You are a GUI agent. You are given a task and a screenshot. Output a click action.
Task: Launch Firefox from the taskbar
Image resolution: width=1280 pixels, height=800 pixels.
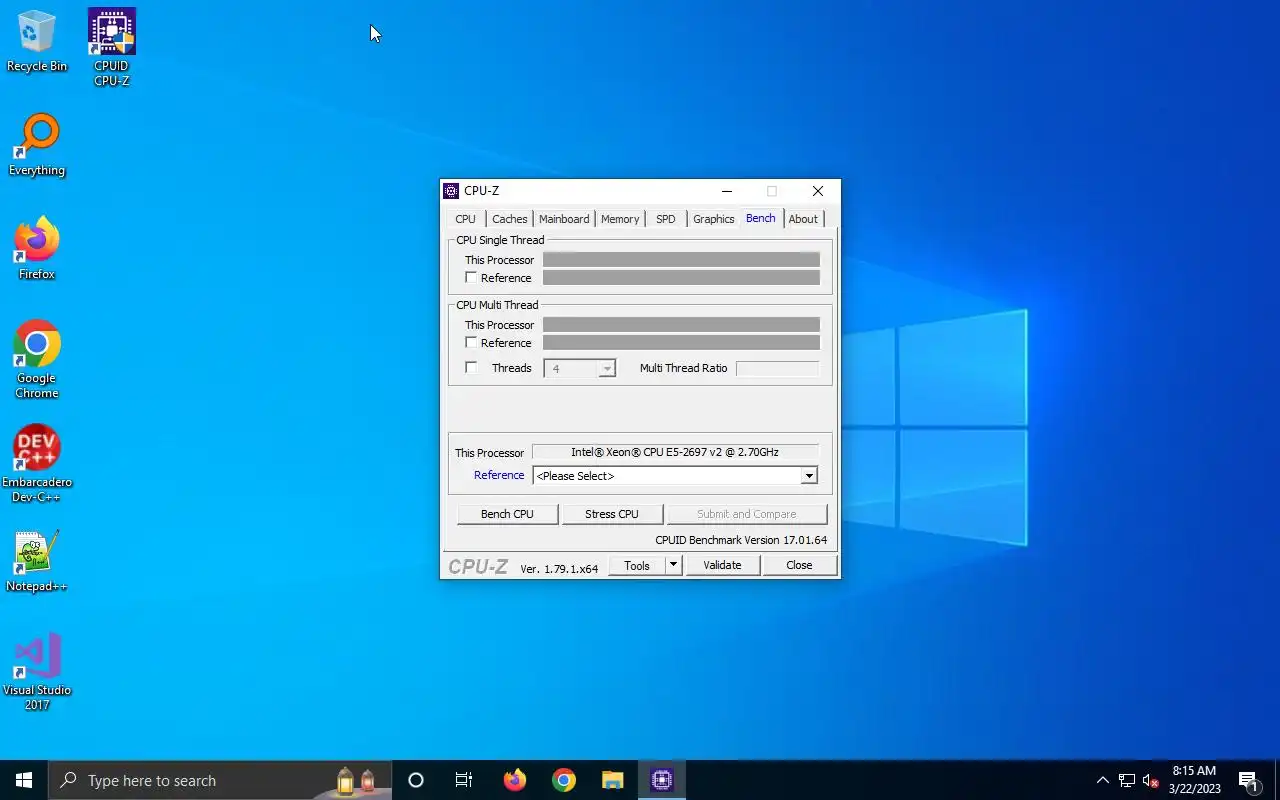pyautogui.click(x=515, y=780)
